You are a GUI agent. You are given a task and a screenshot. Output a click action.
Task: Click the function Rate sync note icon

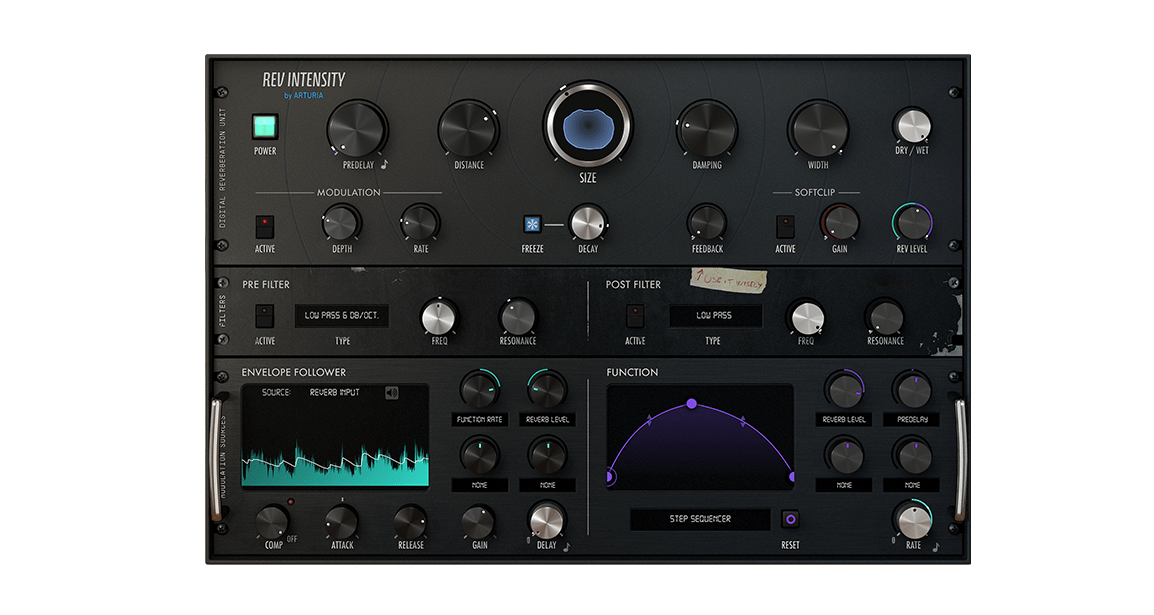(x=935, y=547)
